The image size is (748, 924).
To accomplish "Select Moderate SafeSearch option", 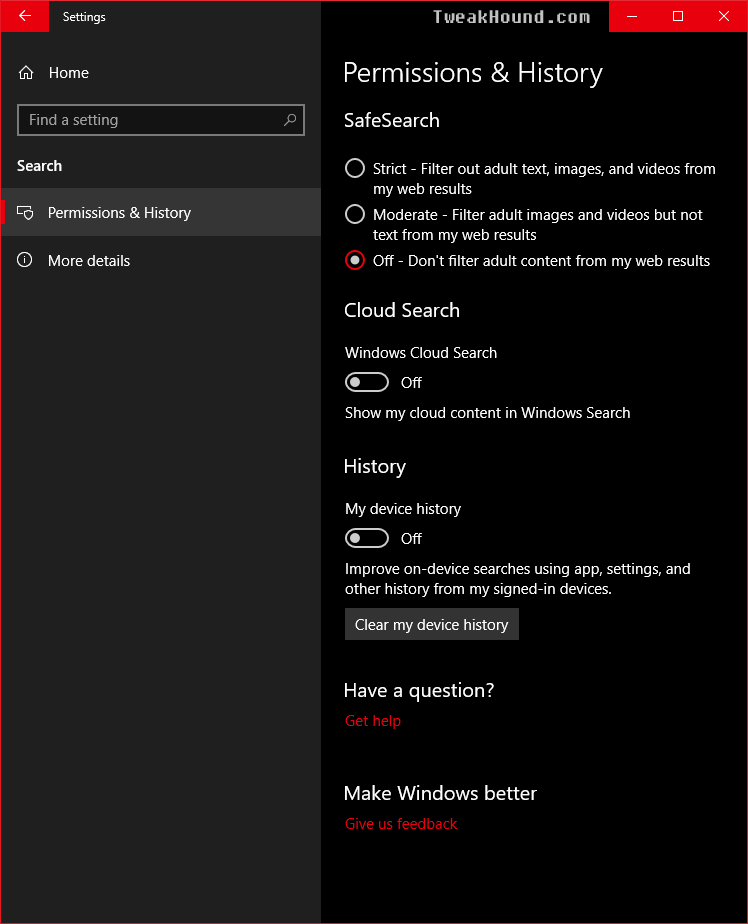I will [x=355, y=214].
